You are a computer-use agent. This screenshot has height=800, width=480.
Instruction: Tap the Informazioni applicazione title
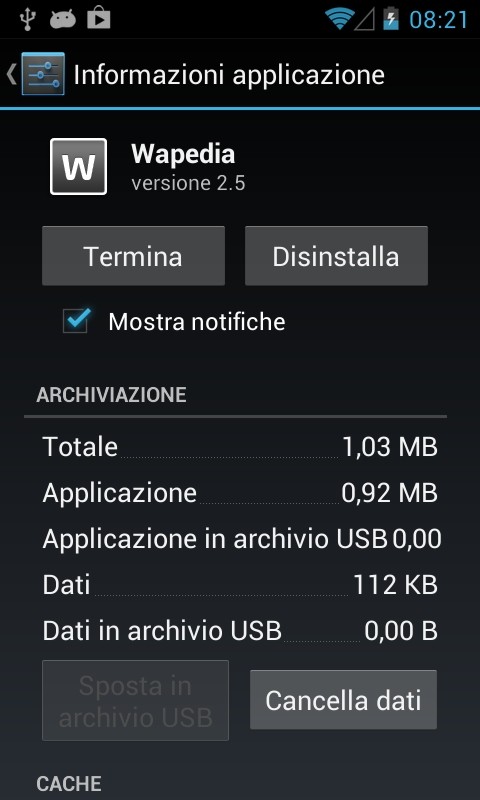tap(229, 74)
